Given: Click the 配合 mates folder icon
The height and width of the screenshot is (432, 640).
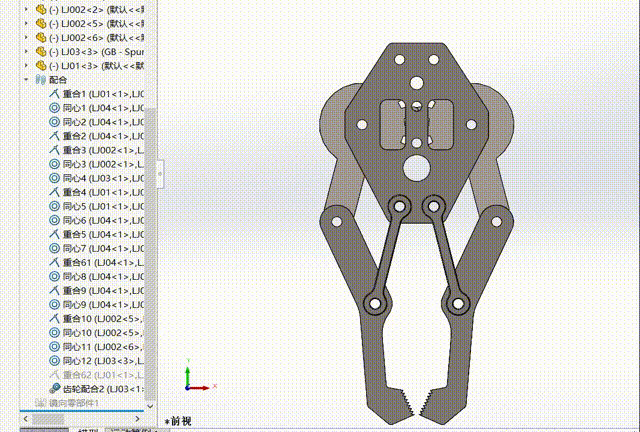Looking at the screenshot, I should pos(40,79).
